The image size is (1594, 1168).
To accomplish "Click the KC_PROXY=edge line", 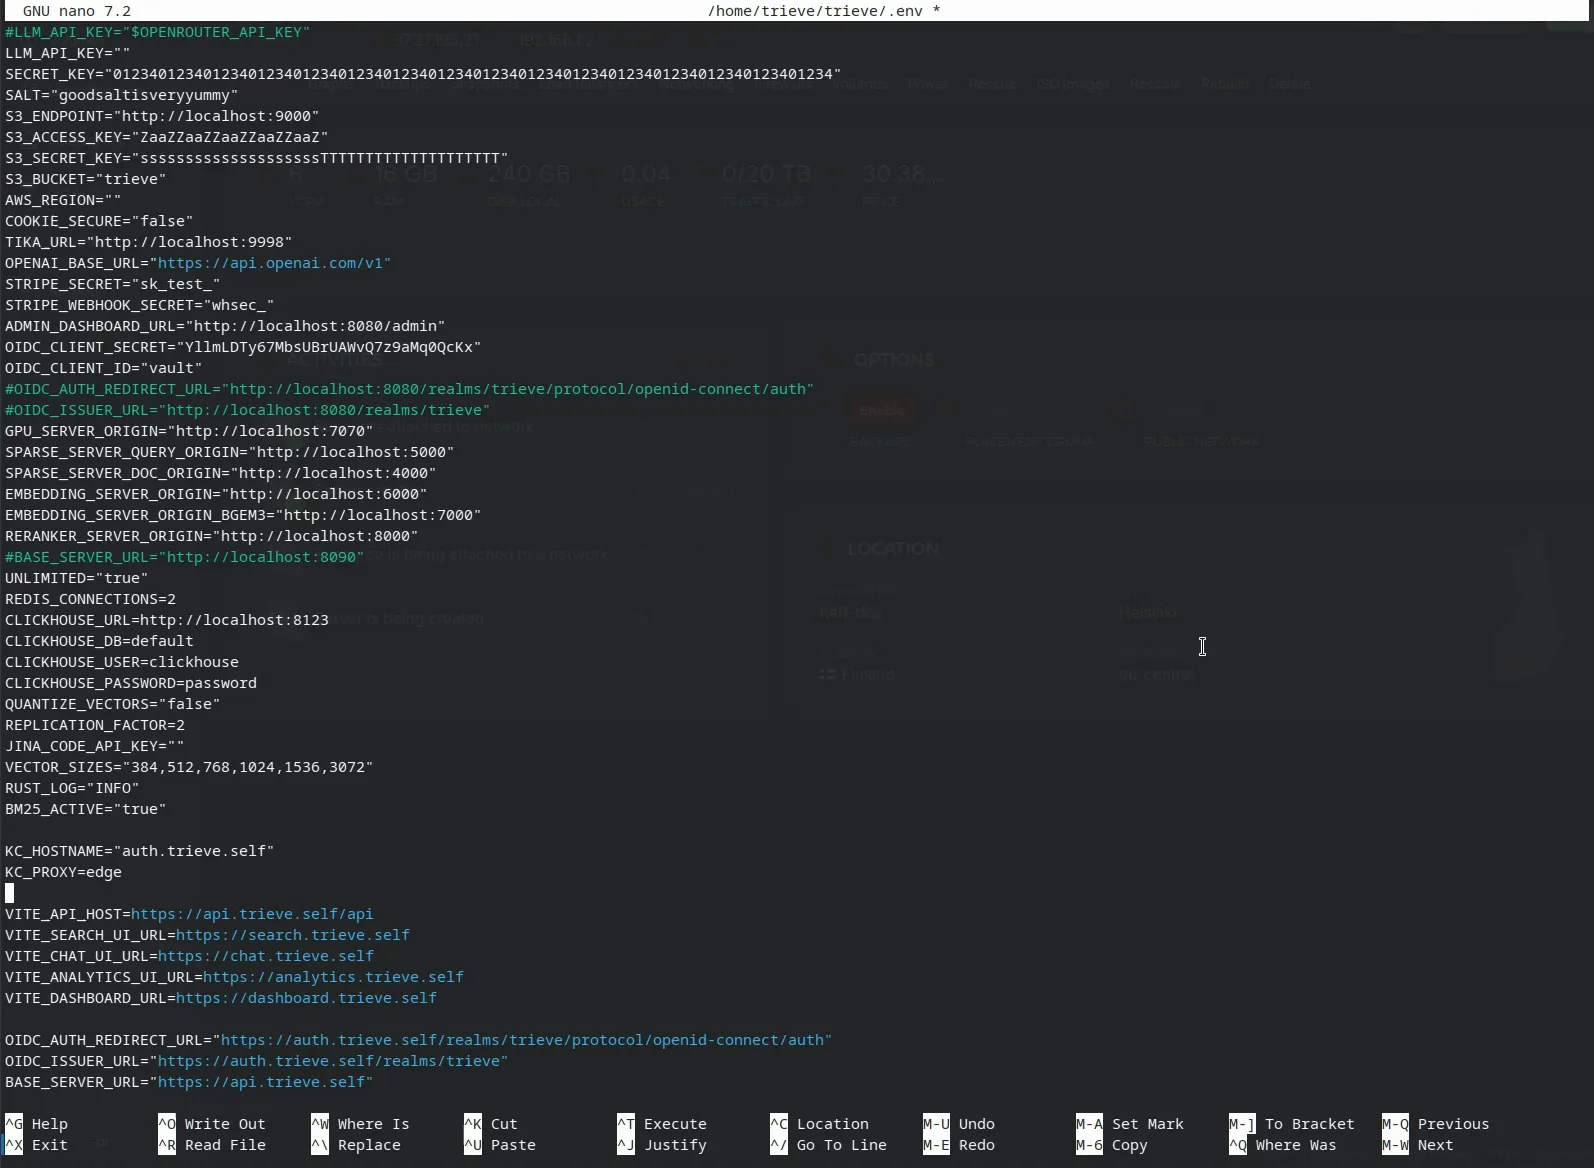I will coord(63,872).
